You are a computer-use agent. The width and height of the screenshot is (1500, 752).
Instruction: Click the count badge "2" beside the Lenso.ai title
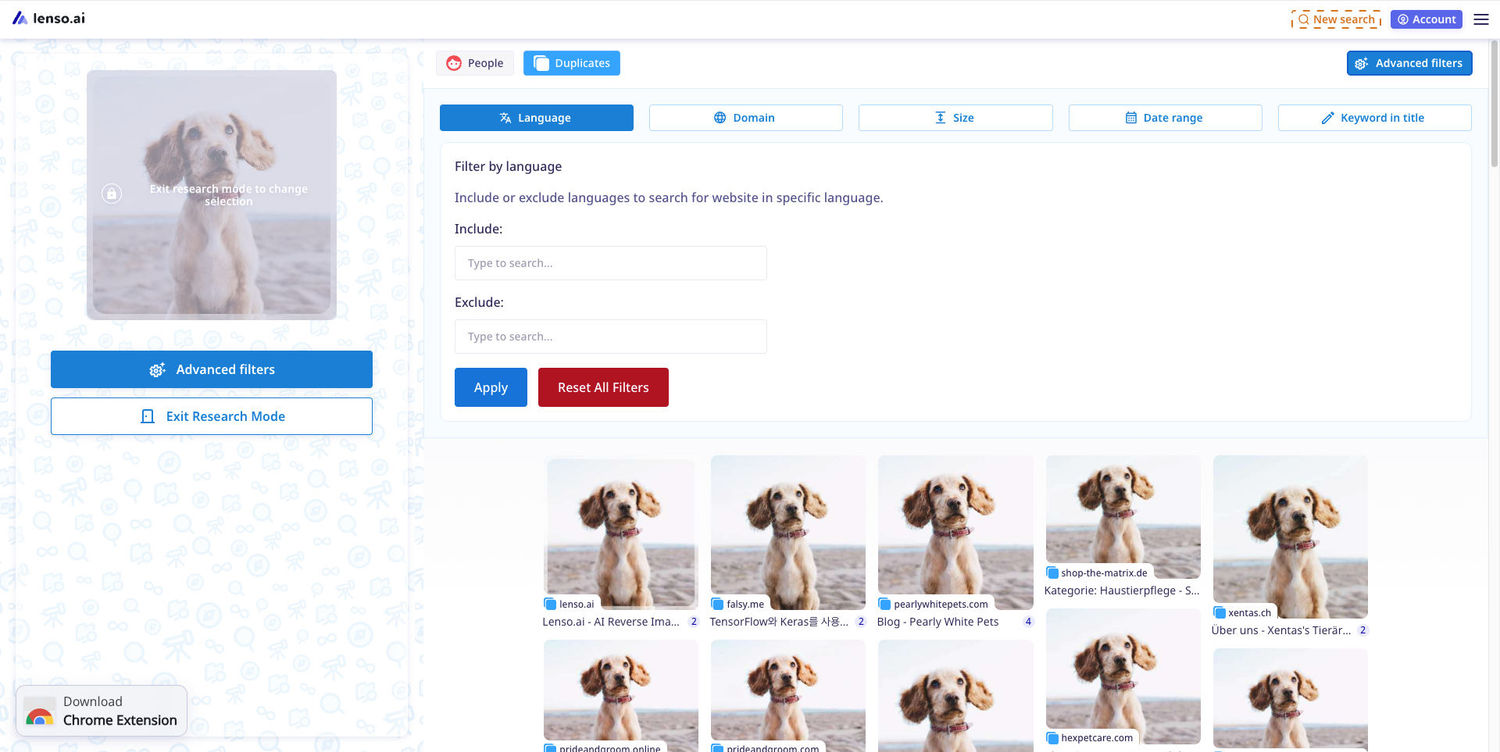click(x=693, y=622)
